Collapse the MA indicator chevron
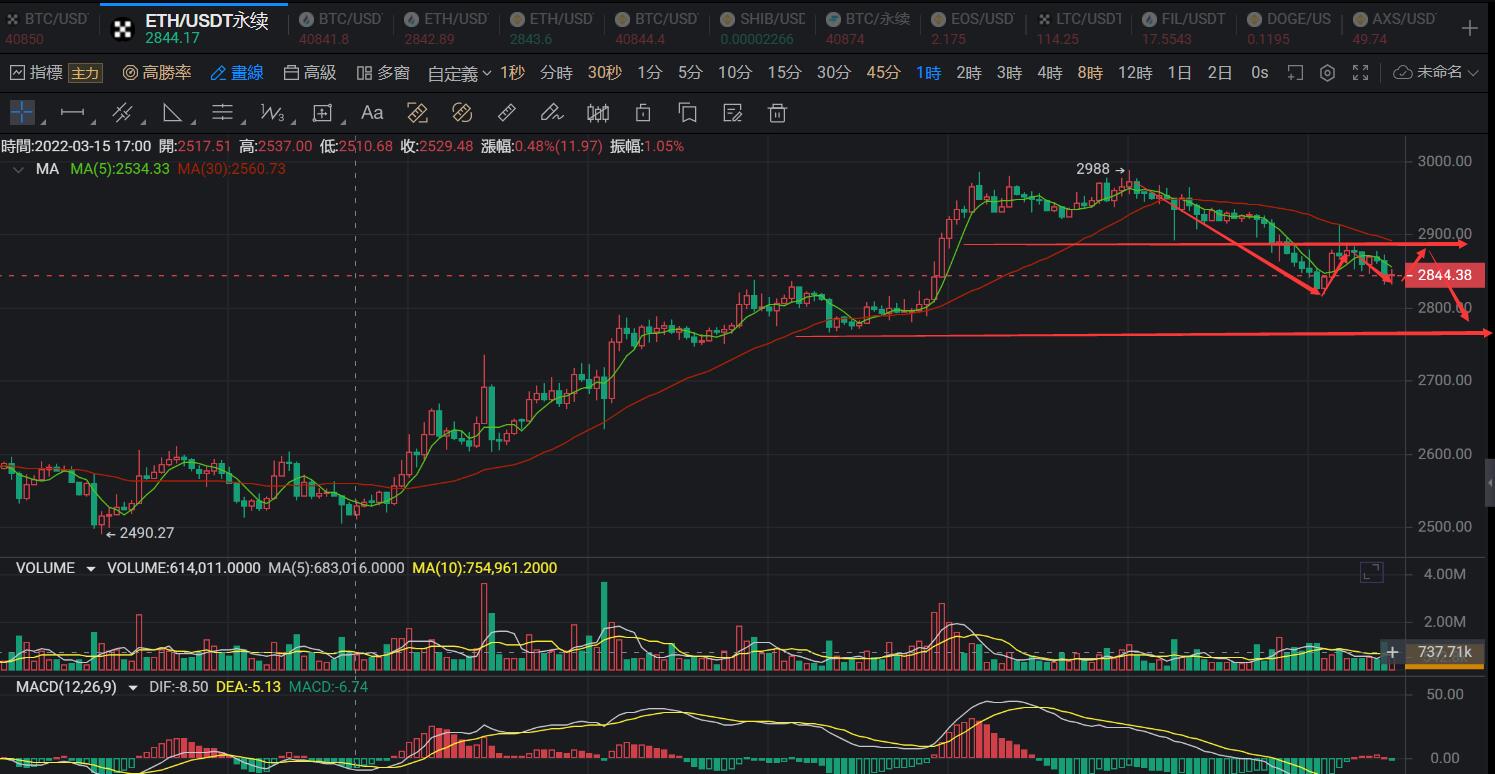The image size is (1495, 774). point(17,170)
